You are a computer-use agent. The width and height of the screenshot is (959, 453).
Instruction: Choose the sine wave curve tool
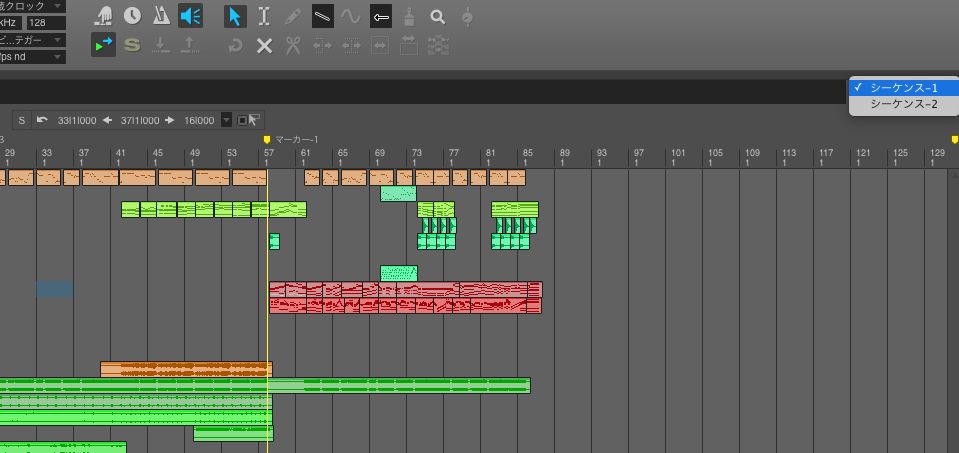click(x=351, y=16)
